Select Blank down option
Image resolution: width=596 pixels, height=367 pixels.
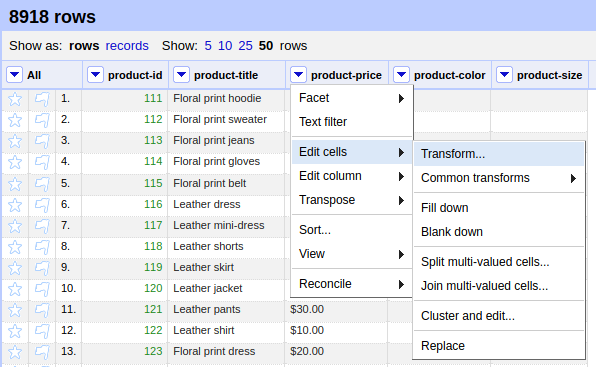499,232
